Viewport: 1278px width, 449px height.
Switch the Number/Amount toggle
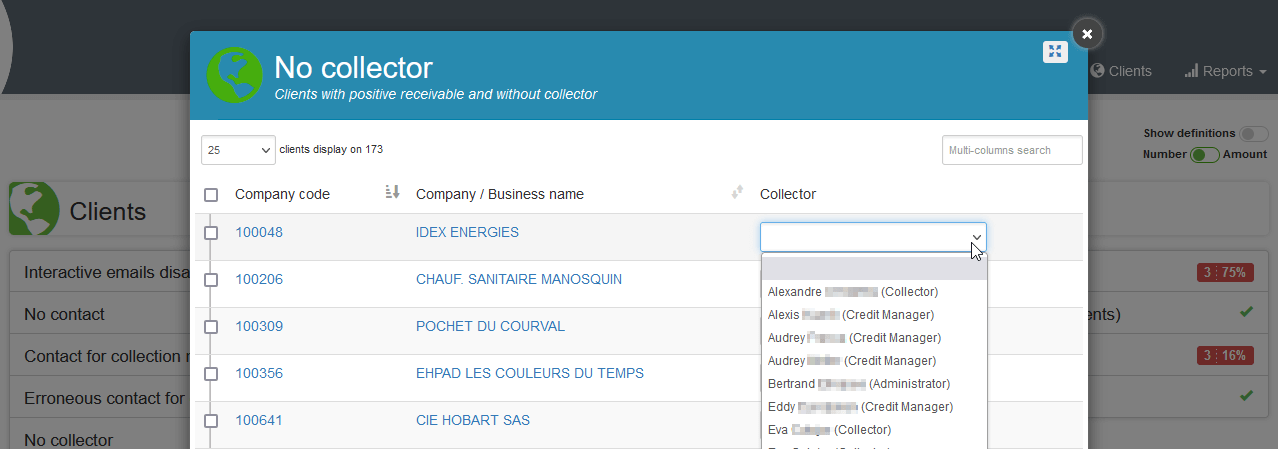coord(1204,154)
